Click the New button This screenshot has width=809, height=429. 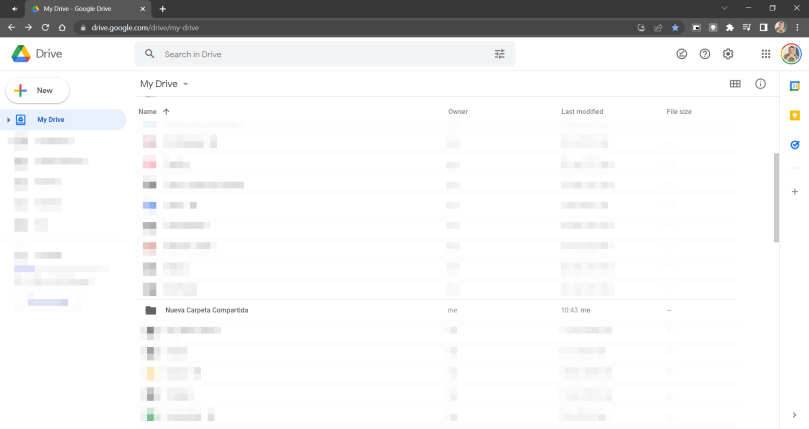[37, 90]
